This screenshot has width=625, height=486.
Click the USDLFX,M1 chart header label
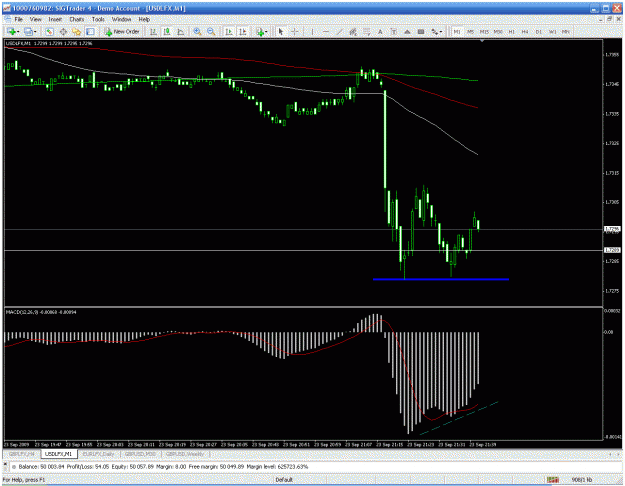[x=49, y=43]
